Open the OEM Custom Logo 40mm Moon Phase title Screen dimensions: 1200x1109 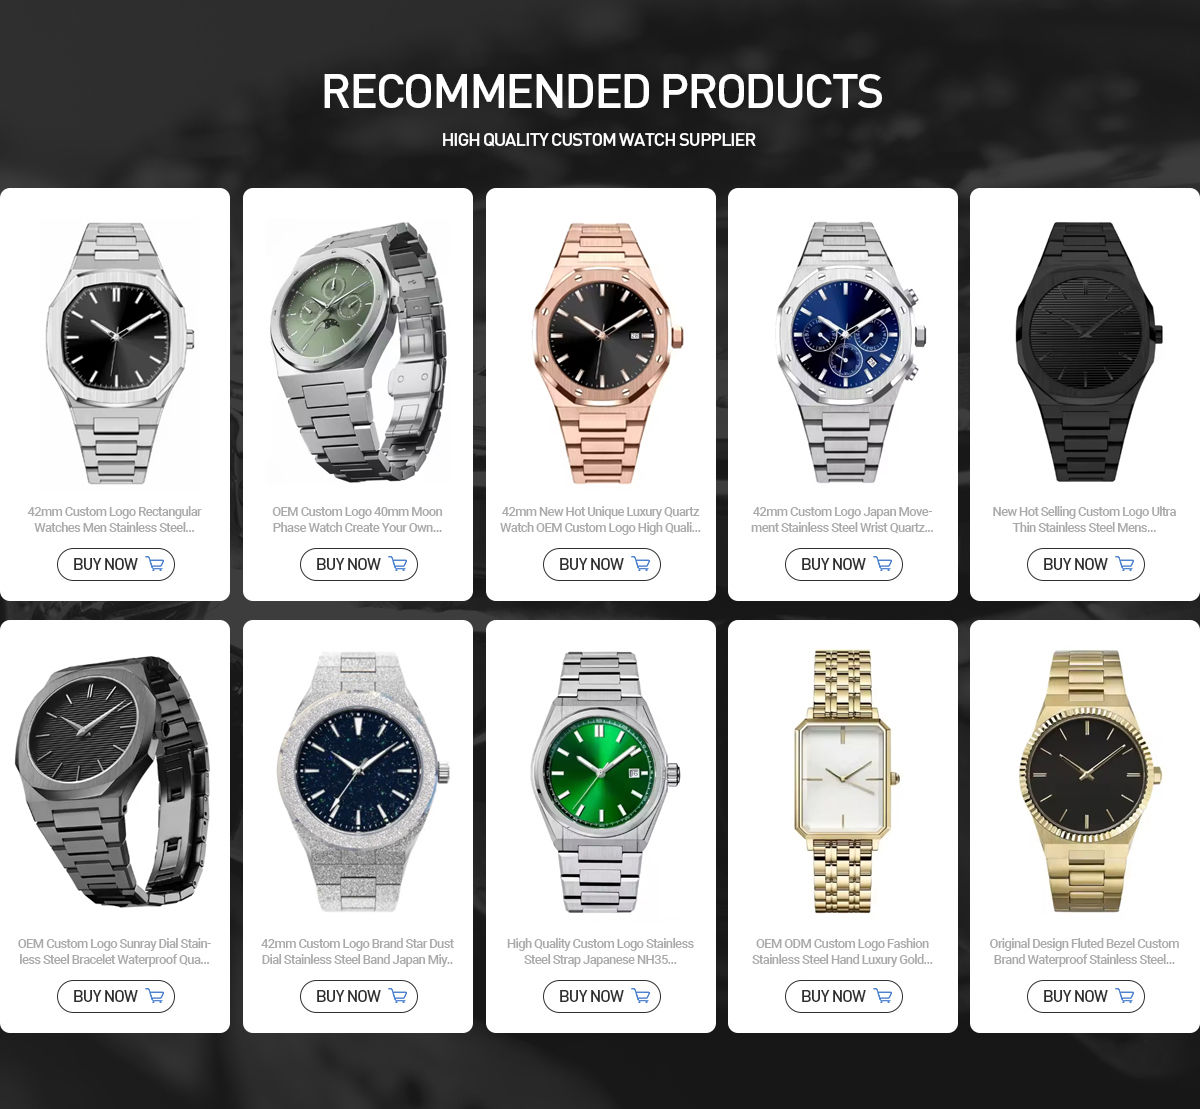pyautogui.click(x=358, y=520)
